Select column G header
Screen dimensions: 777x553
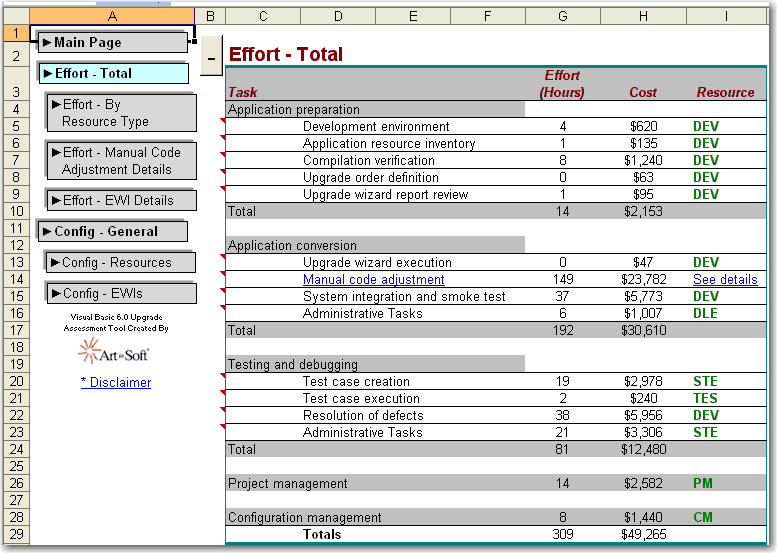point(563,16)
